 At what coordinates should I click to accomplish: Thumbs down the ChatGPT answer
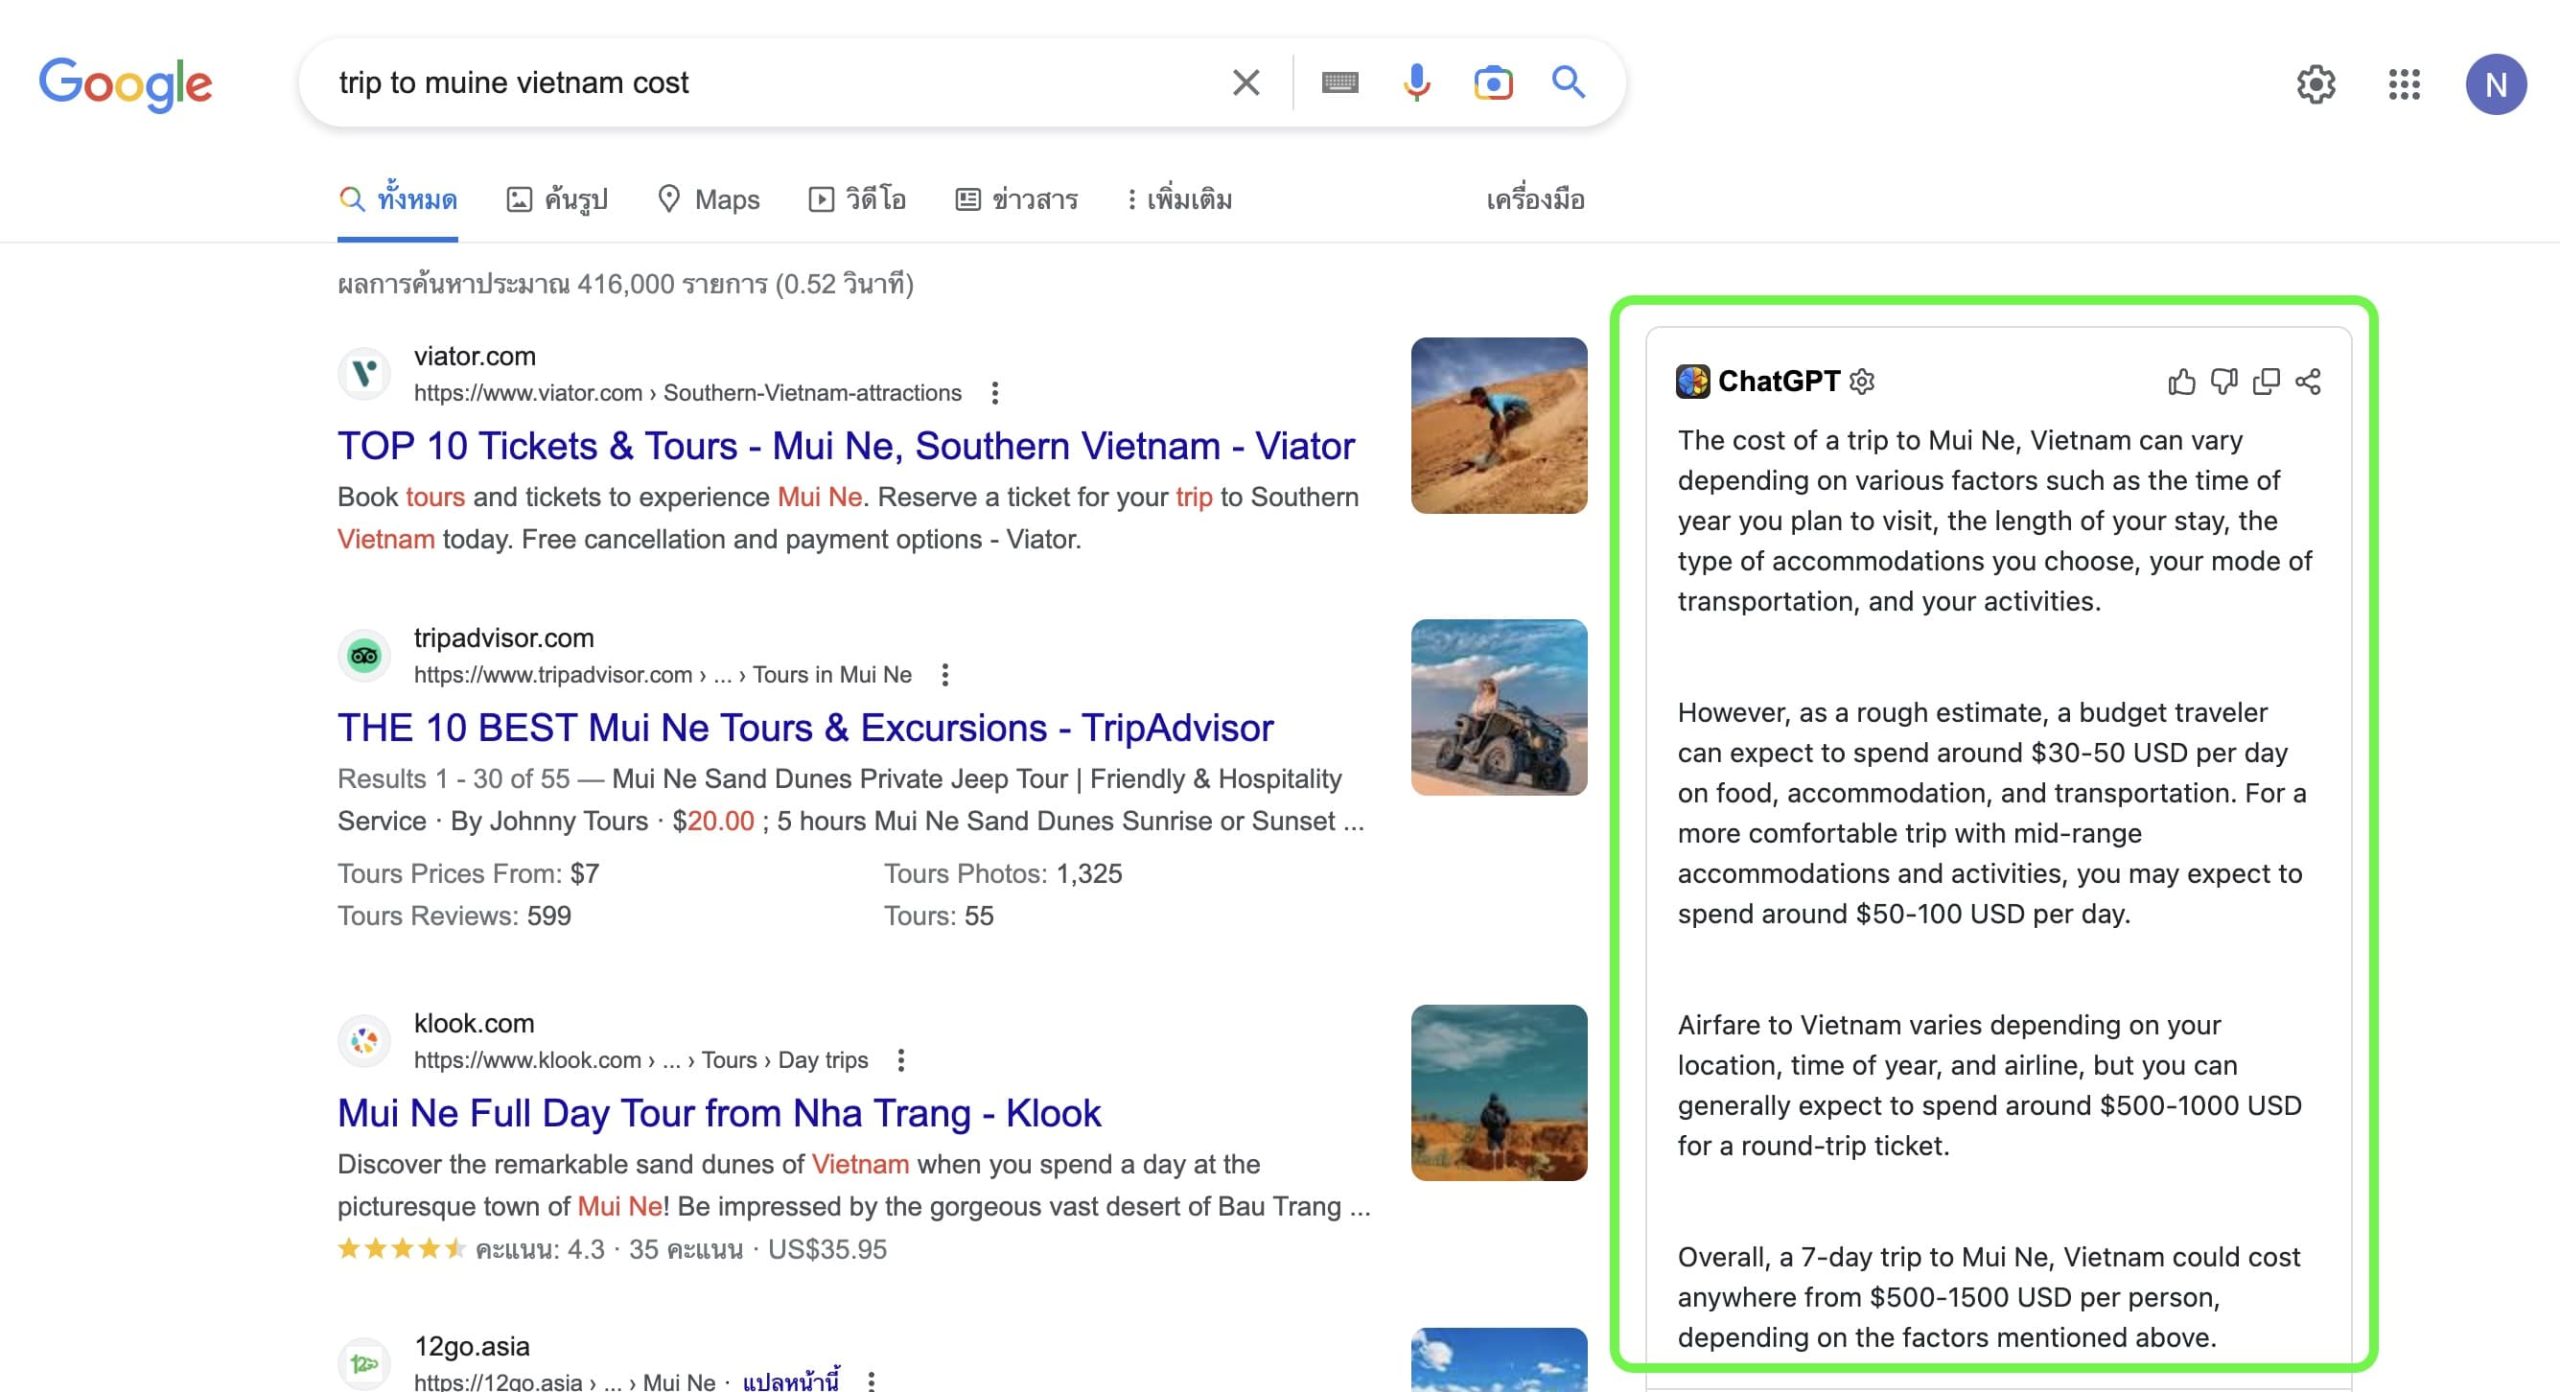point(2224,381)
